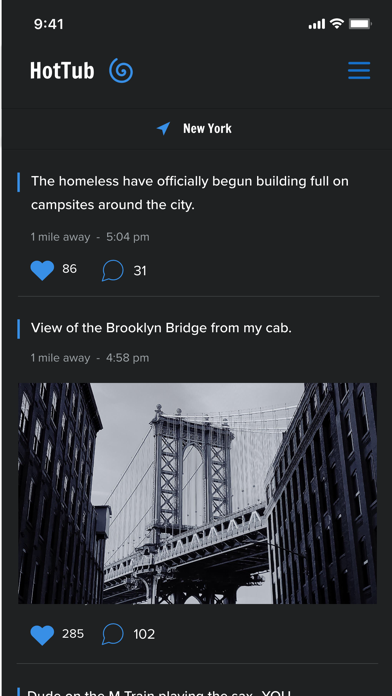The width and height of the screenshot is (392, 696).
Task: Open the post about homeless campsites
Action: click(x=190, y=193)
